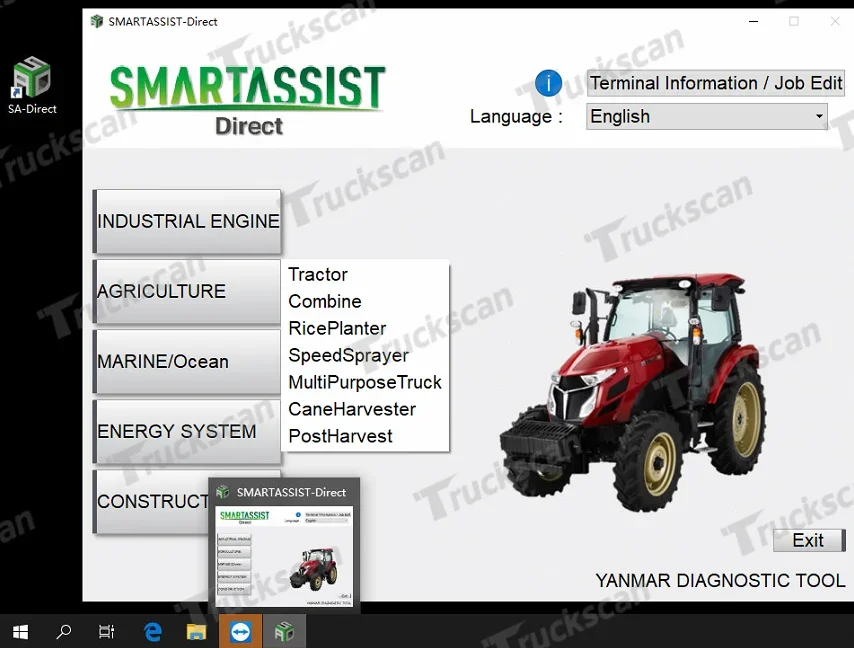Open Microsoft Edge from the taskbar
The height and width of the screenshot is (648, 854).
pyautogui.click(x=152, y=631)
